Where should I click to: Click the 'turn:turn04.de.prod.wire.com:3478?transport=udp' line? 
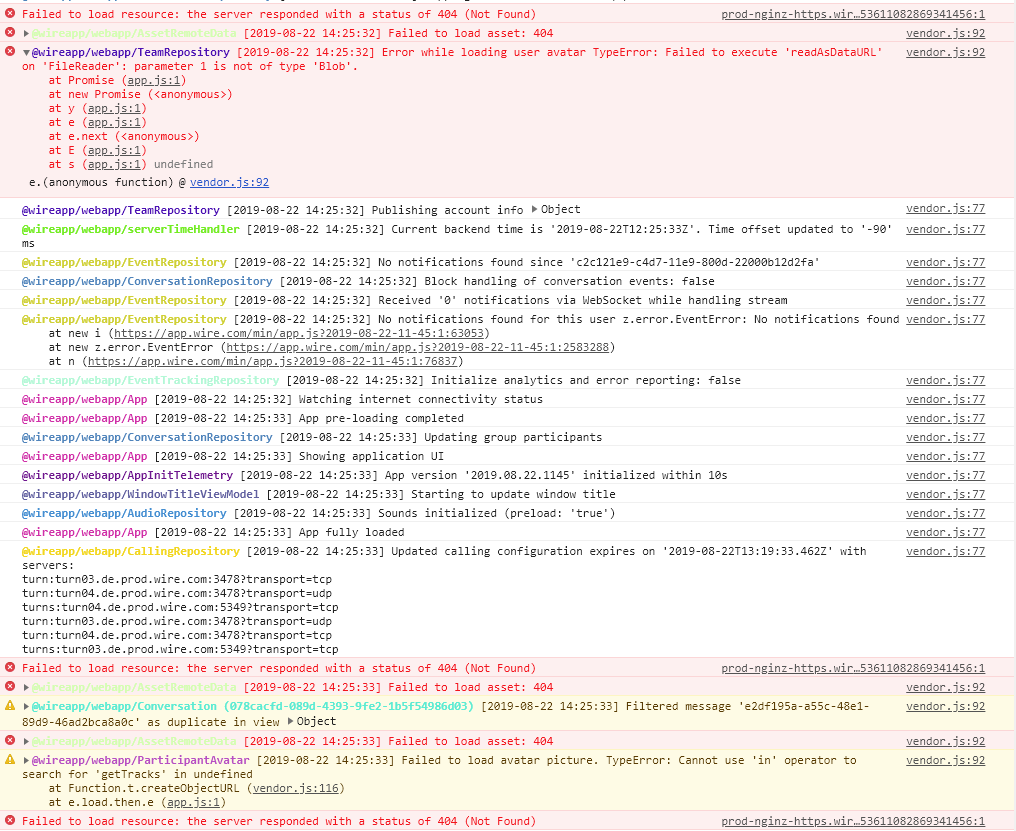pyautogui.click(x=177, y=593)
